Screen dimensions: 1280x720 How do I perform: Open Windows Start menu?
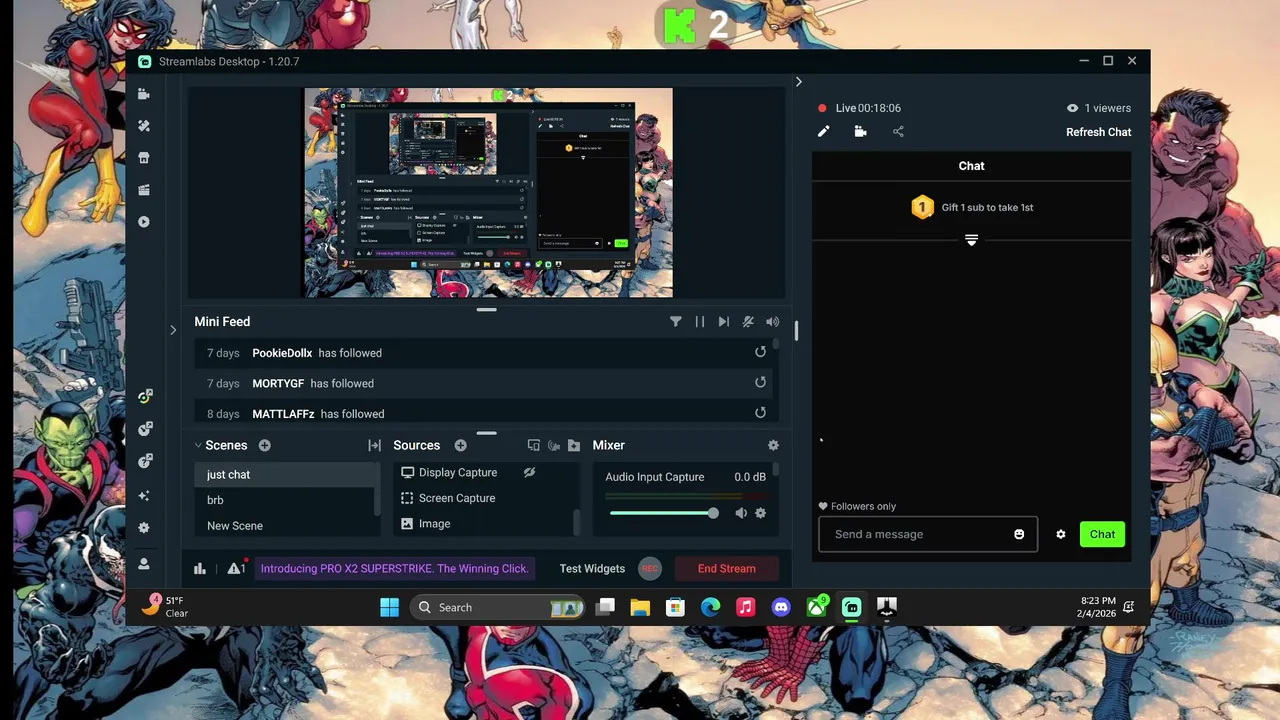pyautogui.click(x=389, y=607)
